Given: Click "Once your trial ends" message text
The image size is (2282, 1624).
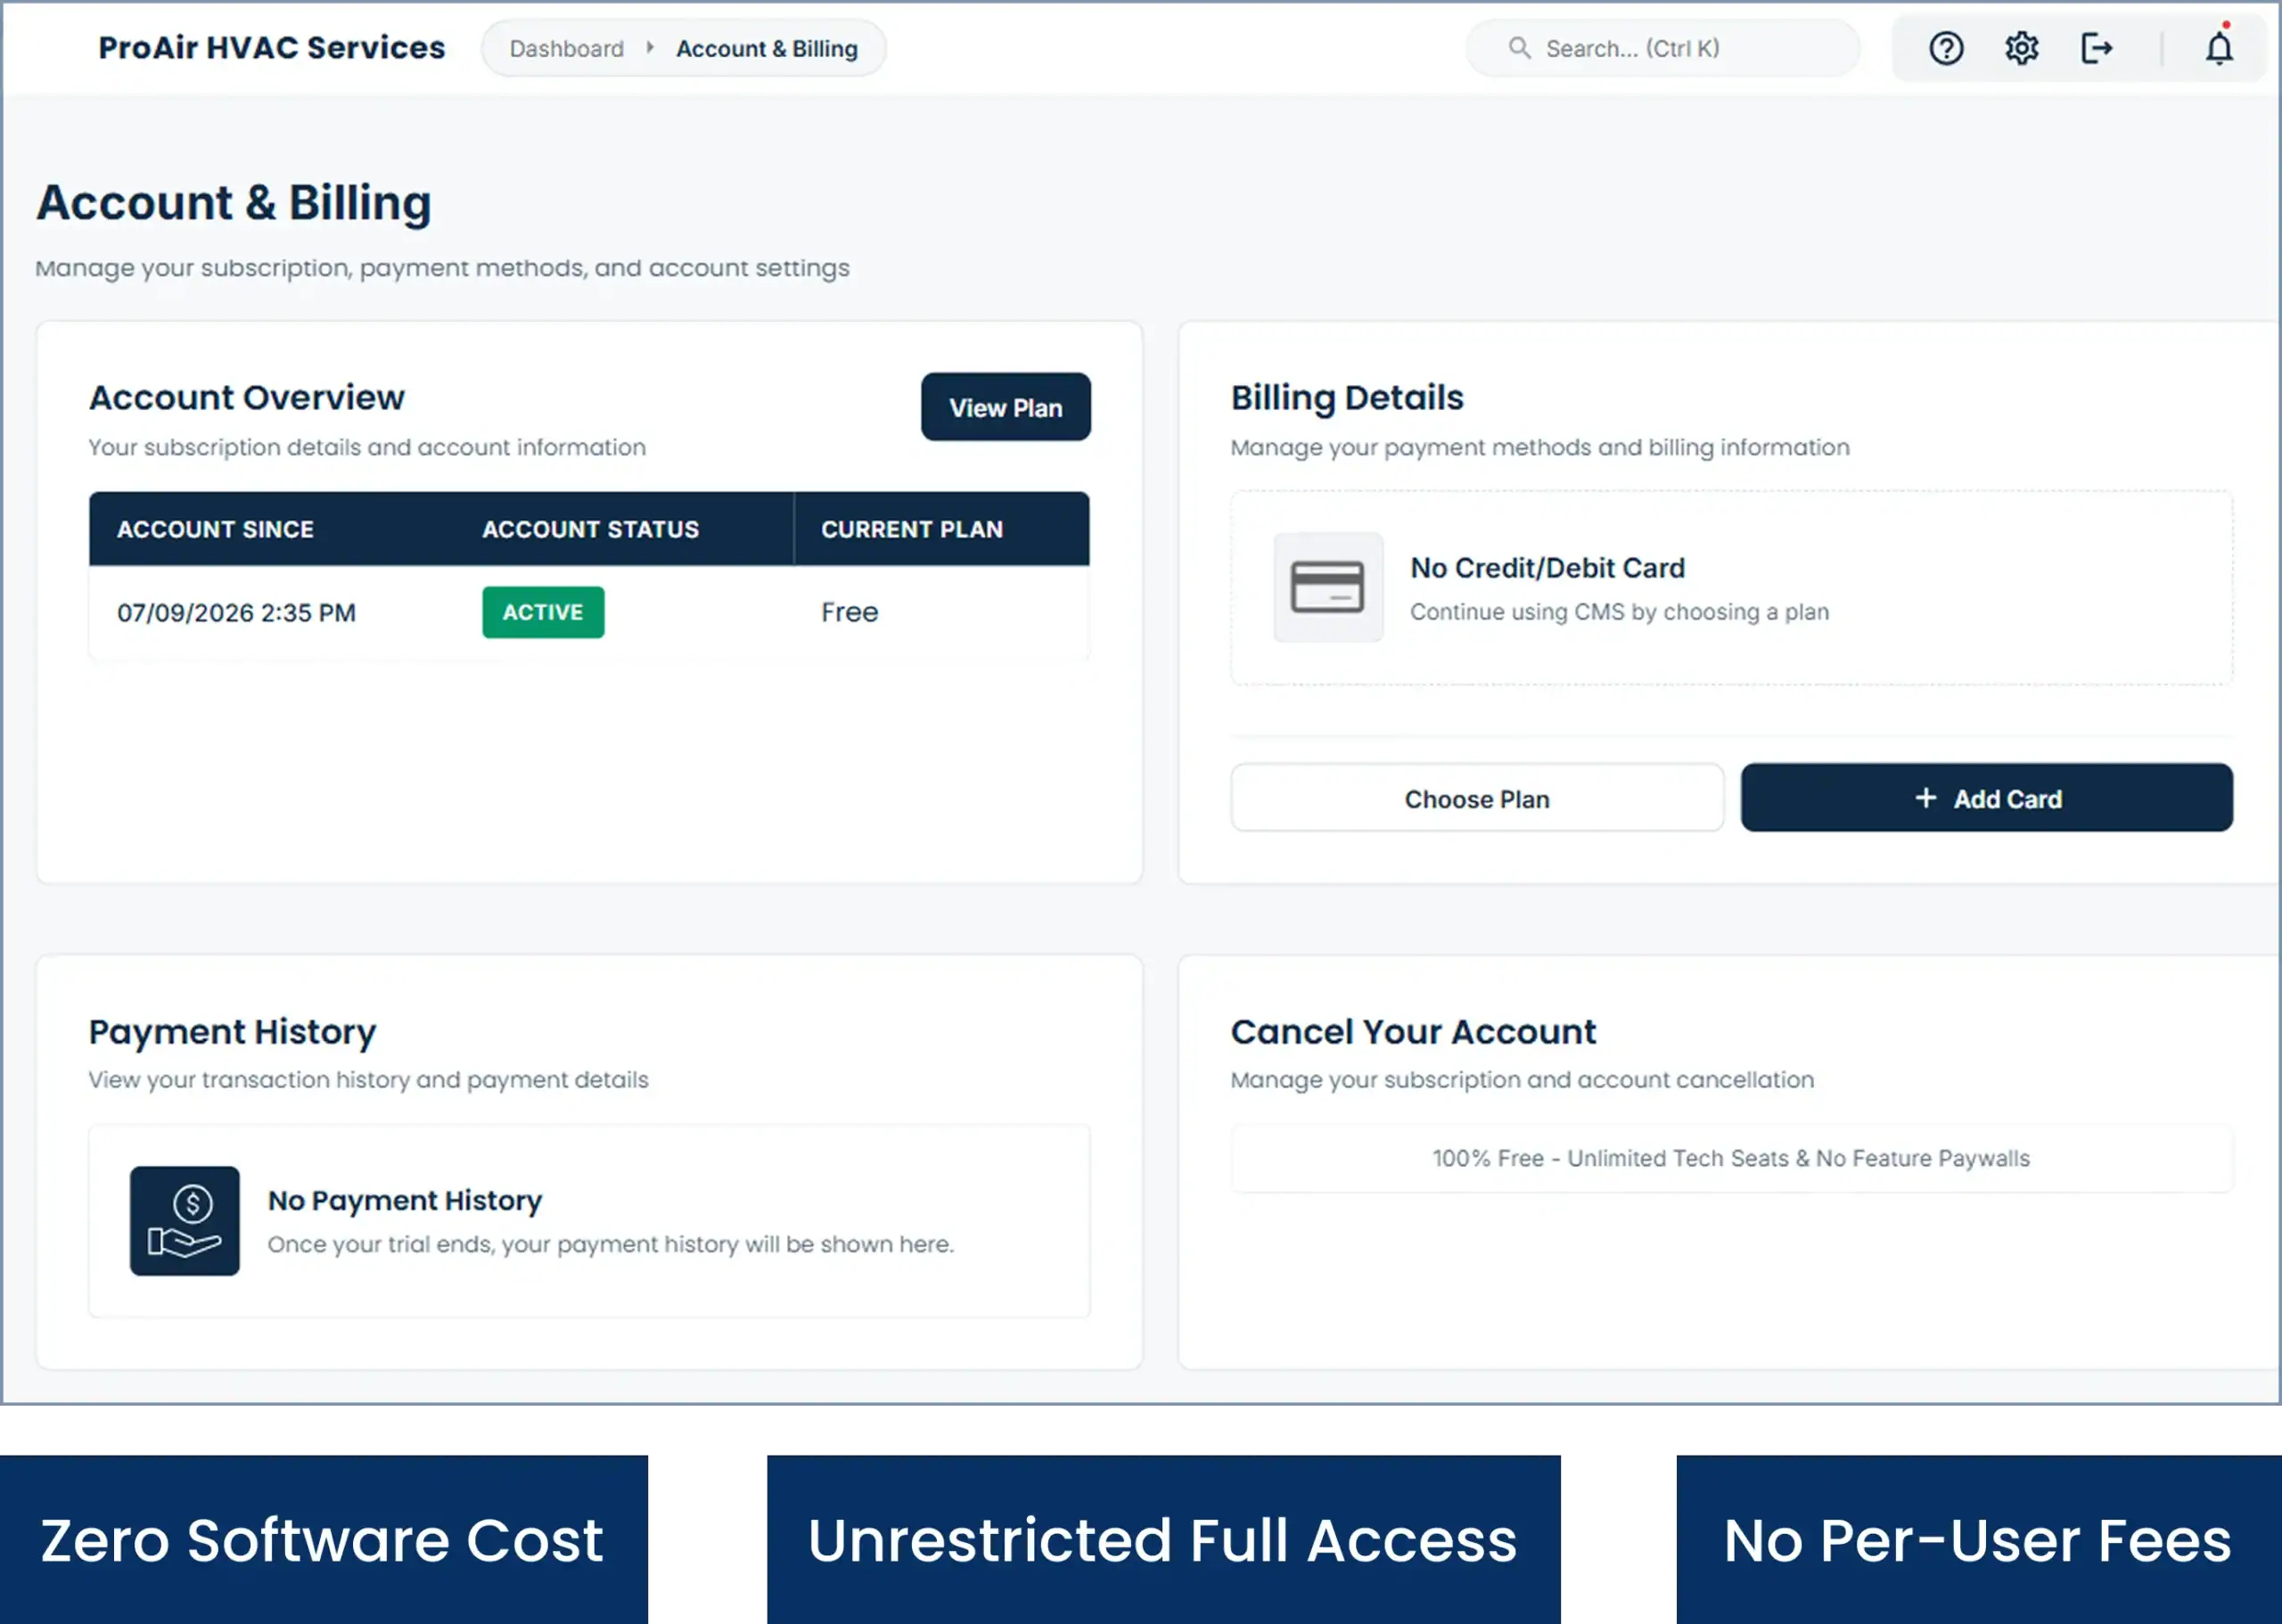Looking at the screenshot, I should pos(610,1244).
